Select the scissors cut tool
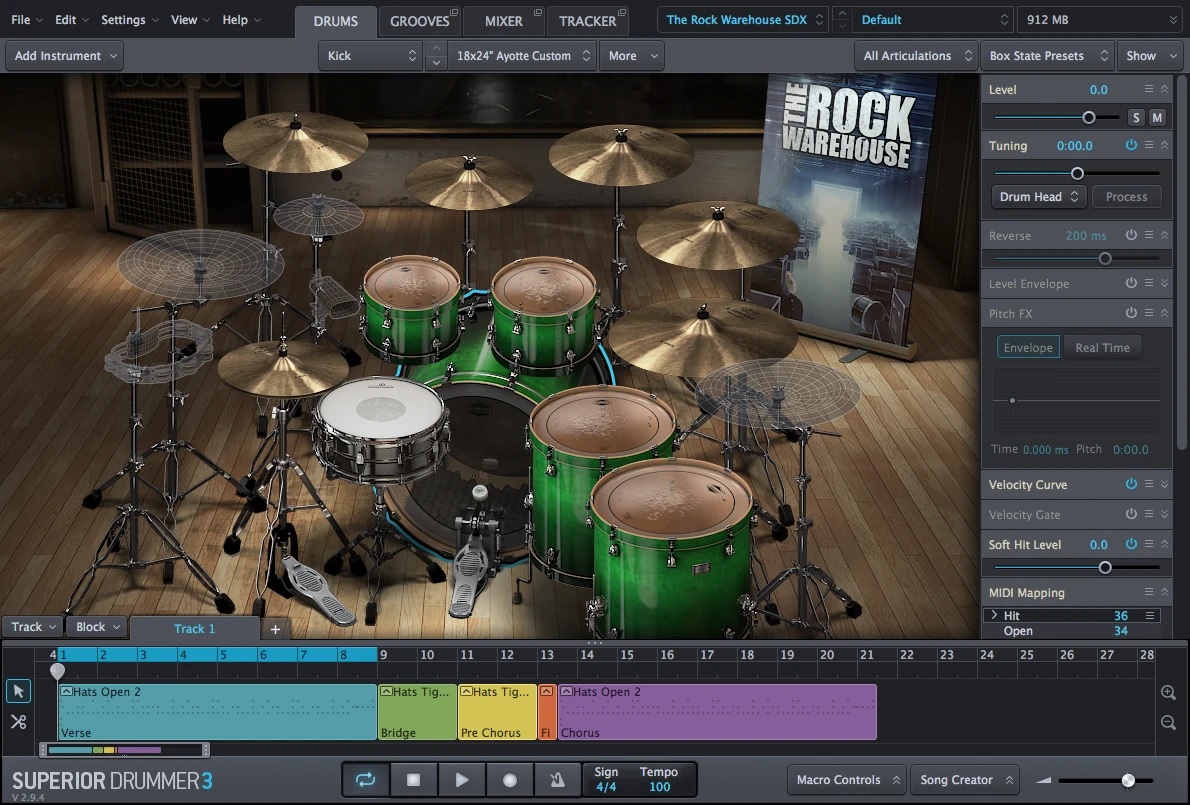The height and width of the screenshot is (805, 1190). (18, 722)
